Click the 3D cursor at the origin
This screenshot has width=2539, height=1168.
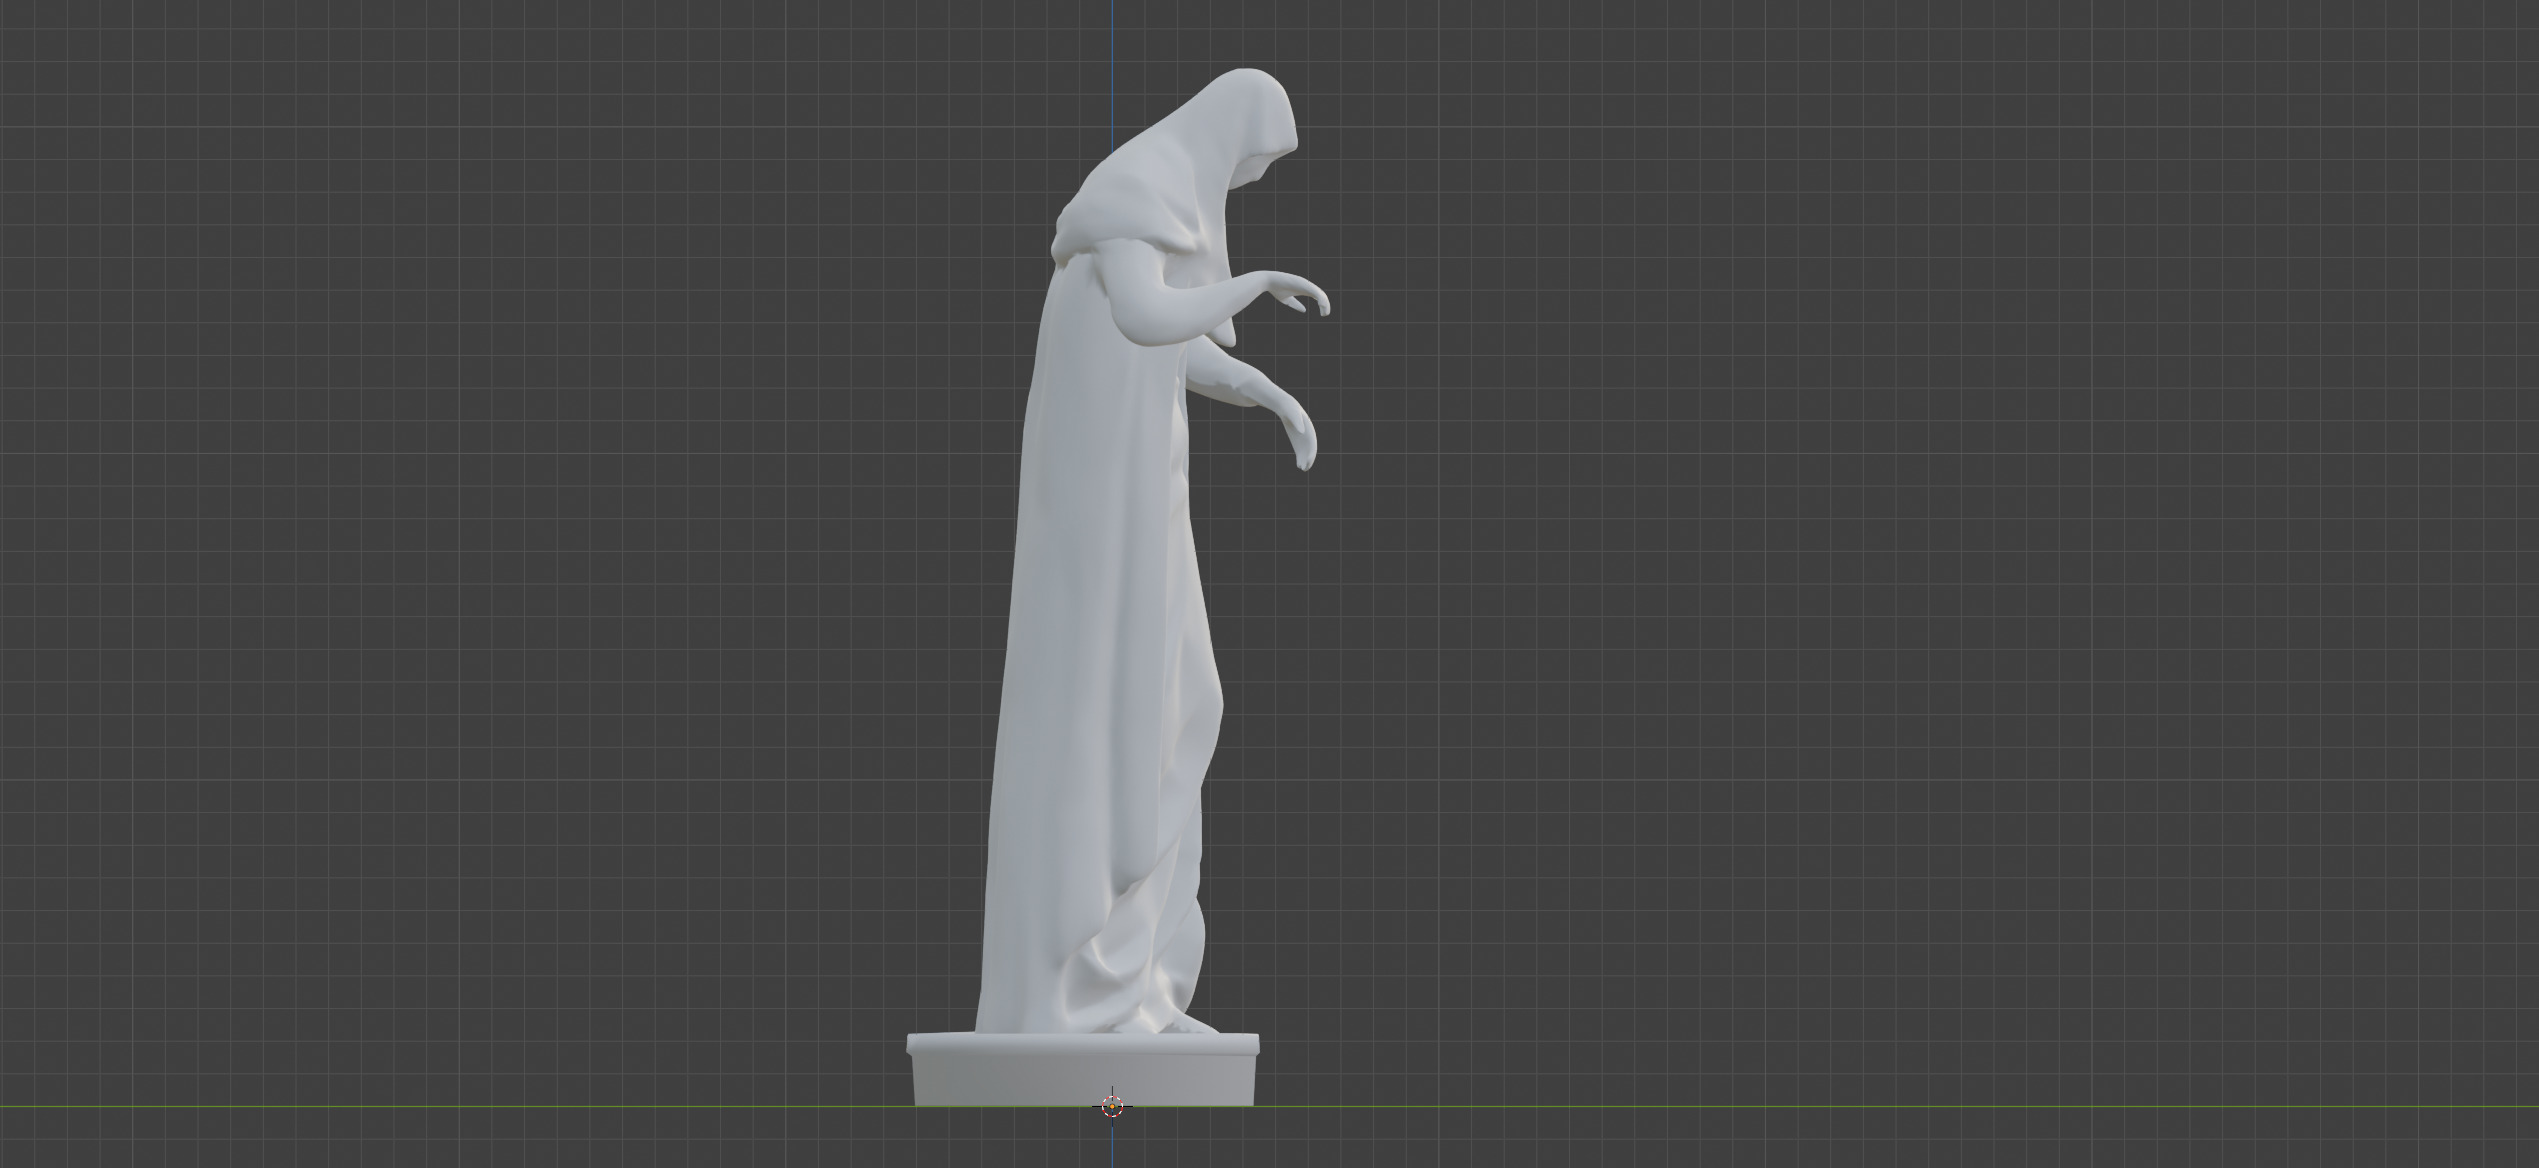click(1112, 1106)
